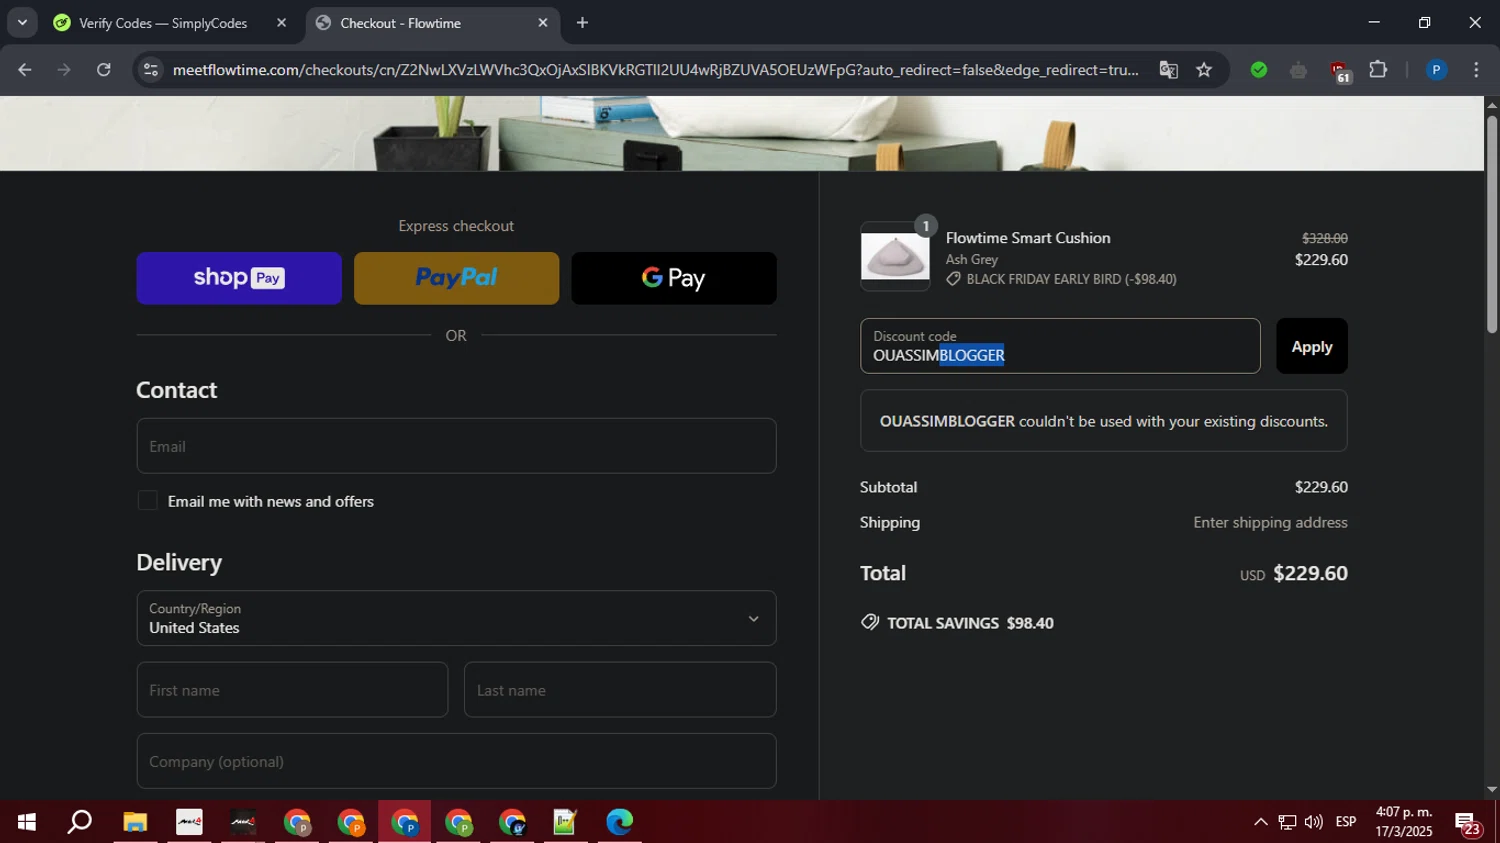Bookmark this page with the star icon
The image size is (1500, 843).
tap(1204, 70)
